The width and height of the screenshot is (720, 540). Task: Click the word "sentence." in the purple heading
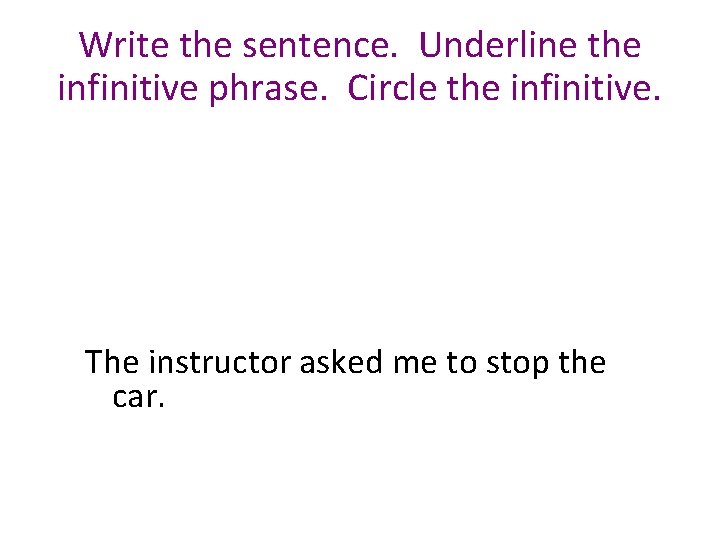pyautogui.click(x=320, y=46)
